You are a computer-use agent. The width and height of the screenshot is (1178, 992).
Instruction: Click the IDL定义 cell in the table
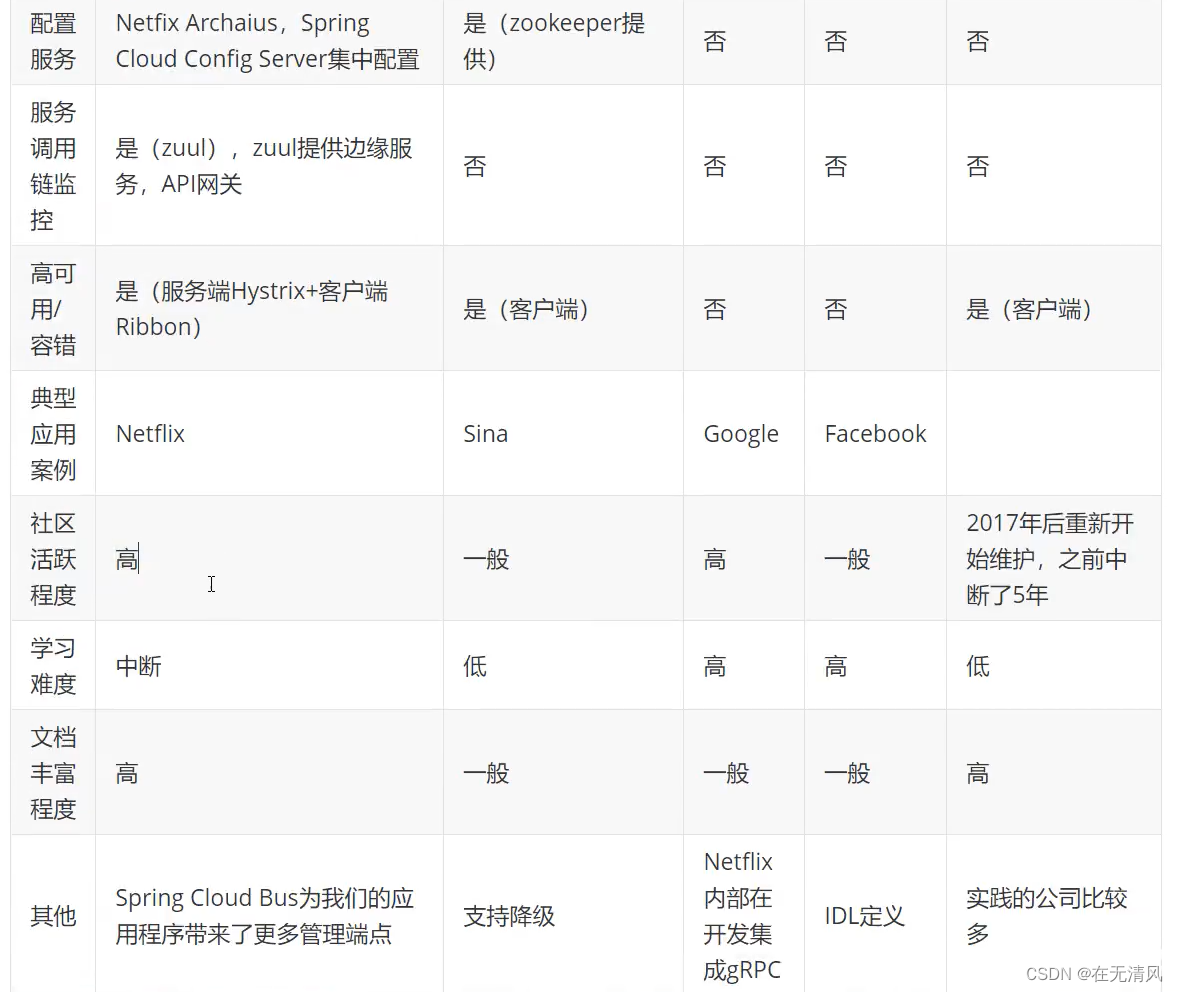click(x=864, y=916)
